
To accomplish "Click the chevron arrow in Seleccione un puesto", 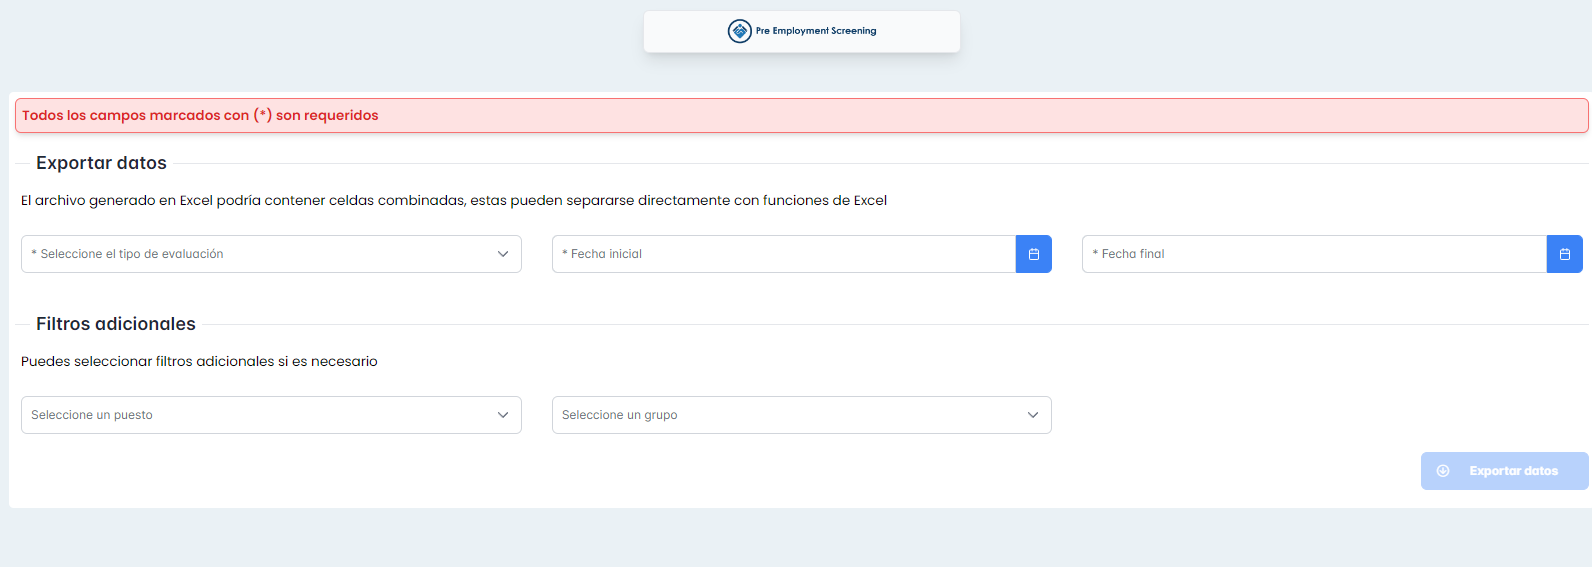I will (x=503, y=415).
